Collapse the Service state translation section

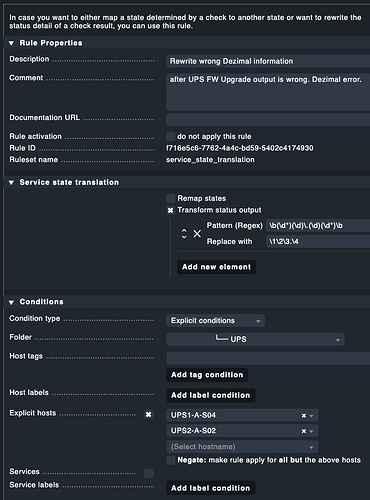[x=11, y=183]
